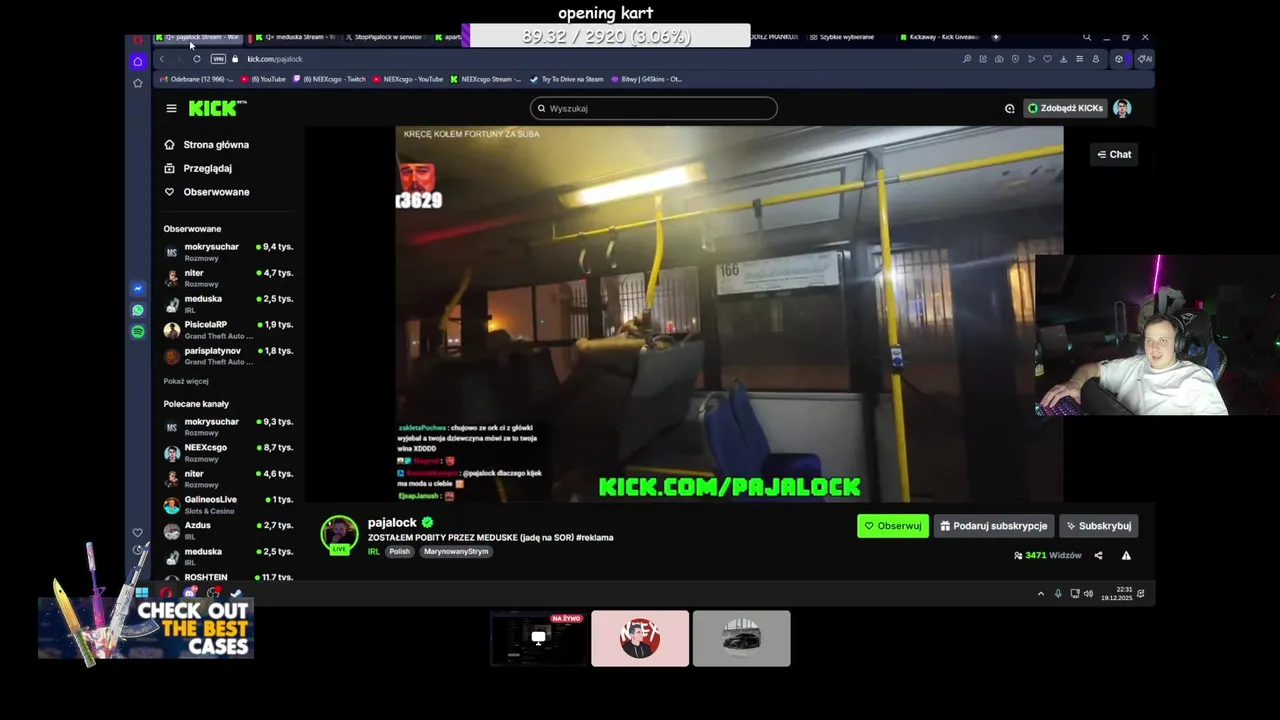Open mokrysuchar channel in the Obserwowane list
Image resolution: width=1280 pixels, height=720 pixels.
coord(228,251)
